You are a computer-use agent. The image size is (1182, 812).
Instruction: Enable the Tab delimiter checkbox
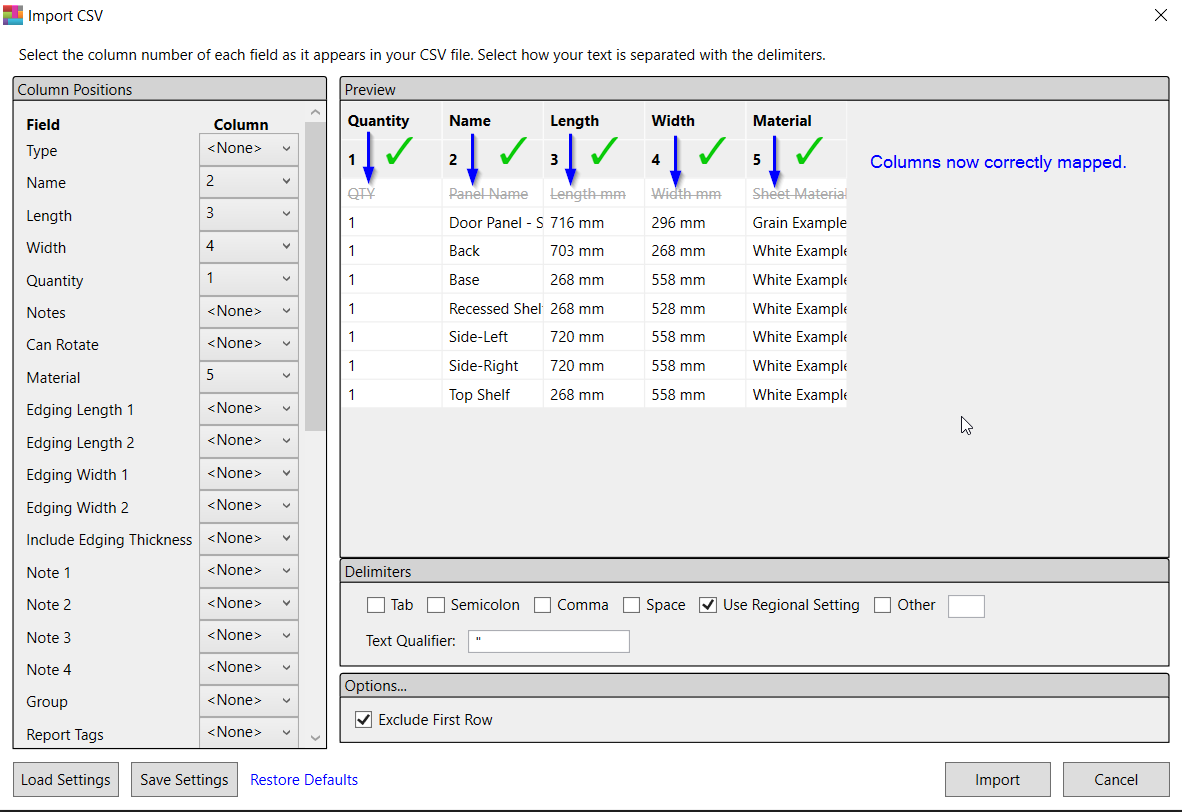point(376,605)
